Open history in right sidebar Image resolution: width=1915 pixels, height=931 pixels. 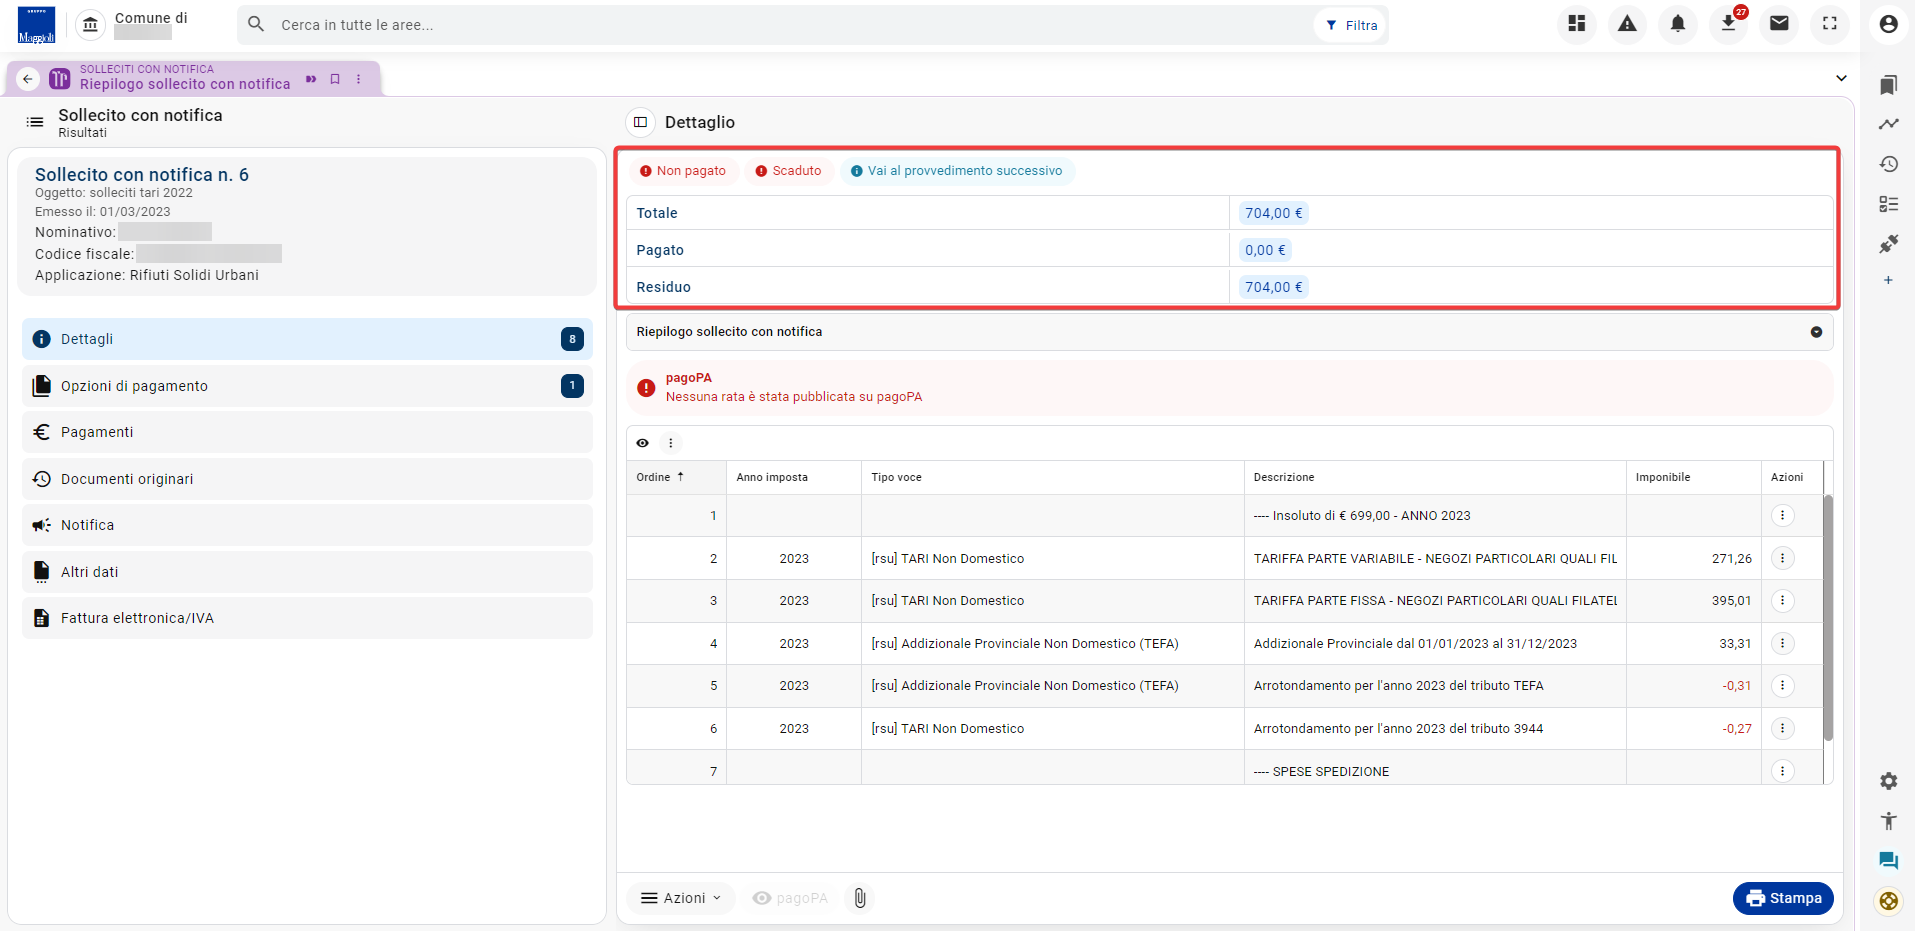click(x=1888, y=164)
